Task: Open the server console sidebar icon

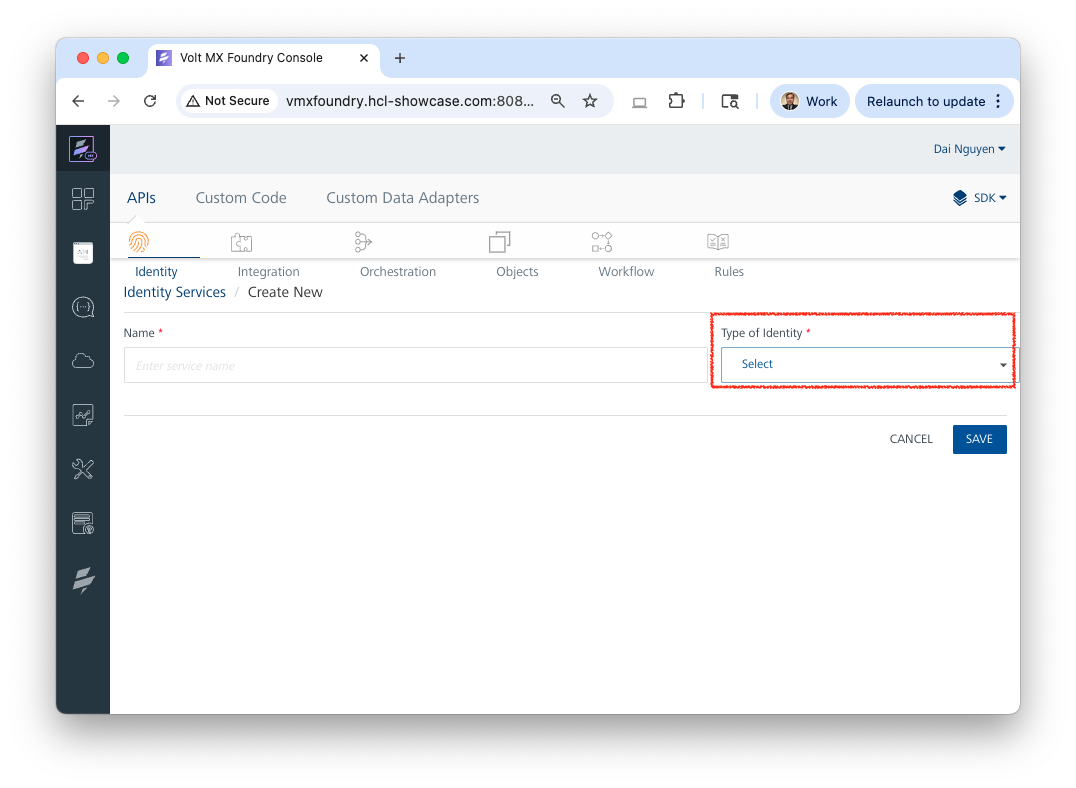Action: coord(82,524)
